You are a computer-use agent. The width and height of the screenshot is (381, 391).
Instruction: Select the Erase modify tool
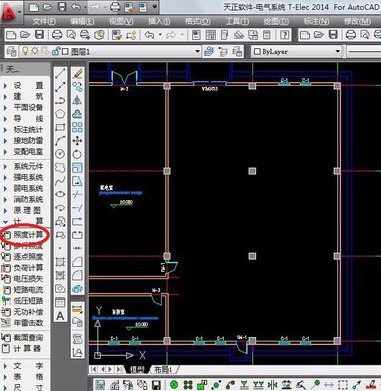pos(77,74)
